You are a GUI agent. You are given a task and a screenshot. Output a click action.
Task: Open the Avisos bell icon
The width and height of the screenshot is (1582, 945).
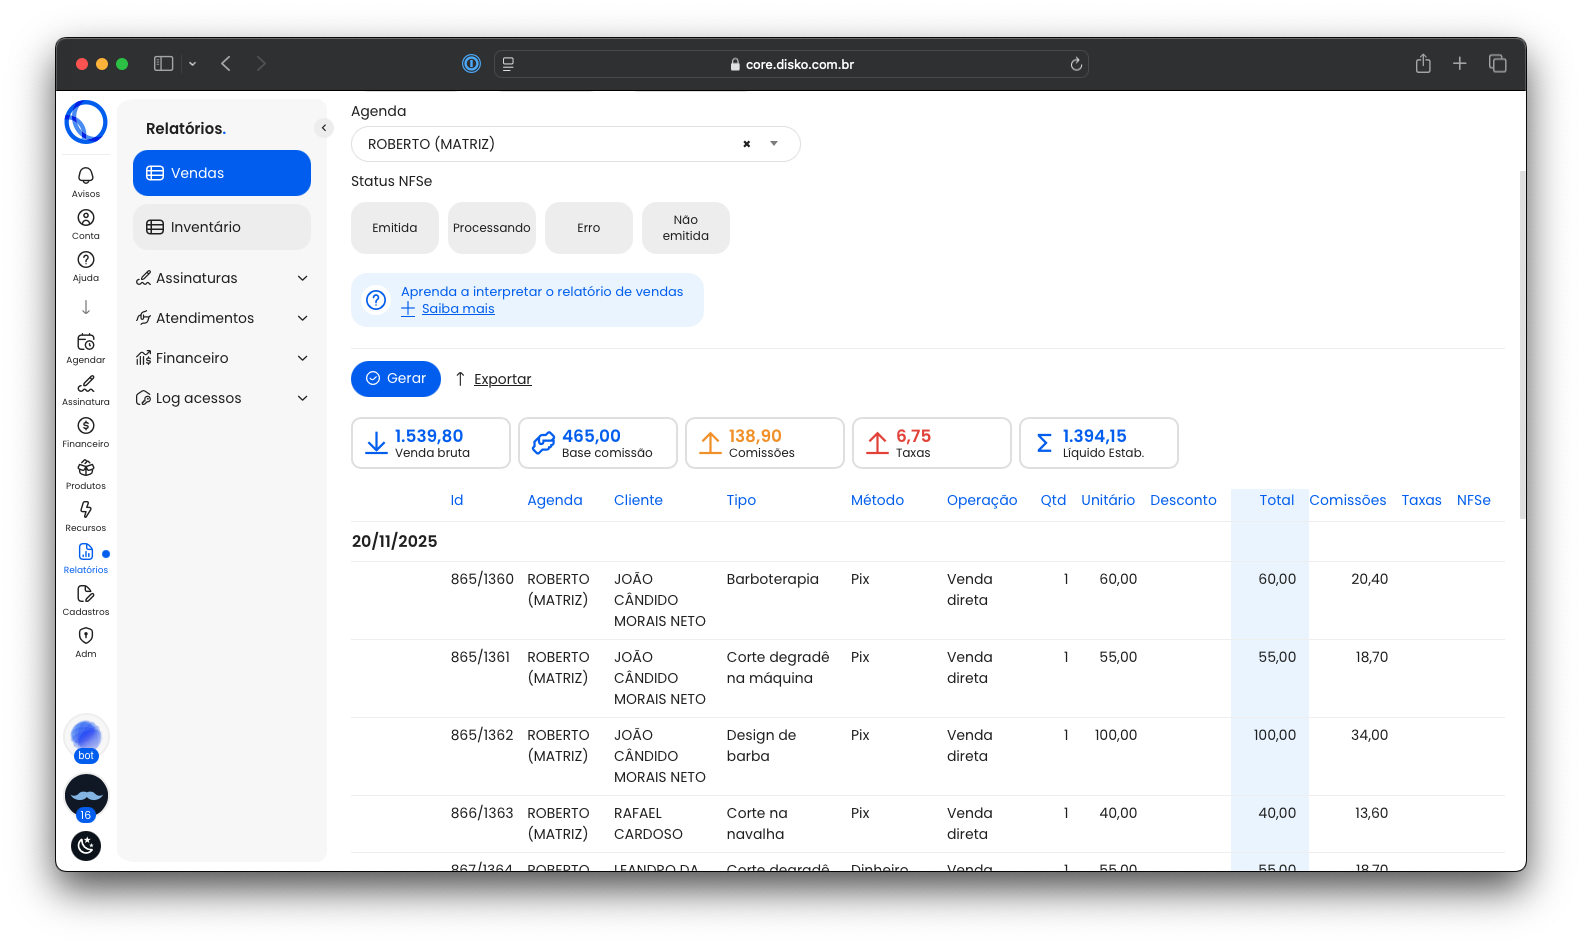click(x=86, y=176)
